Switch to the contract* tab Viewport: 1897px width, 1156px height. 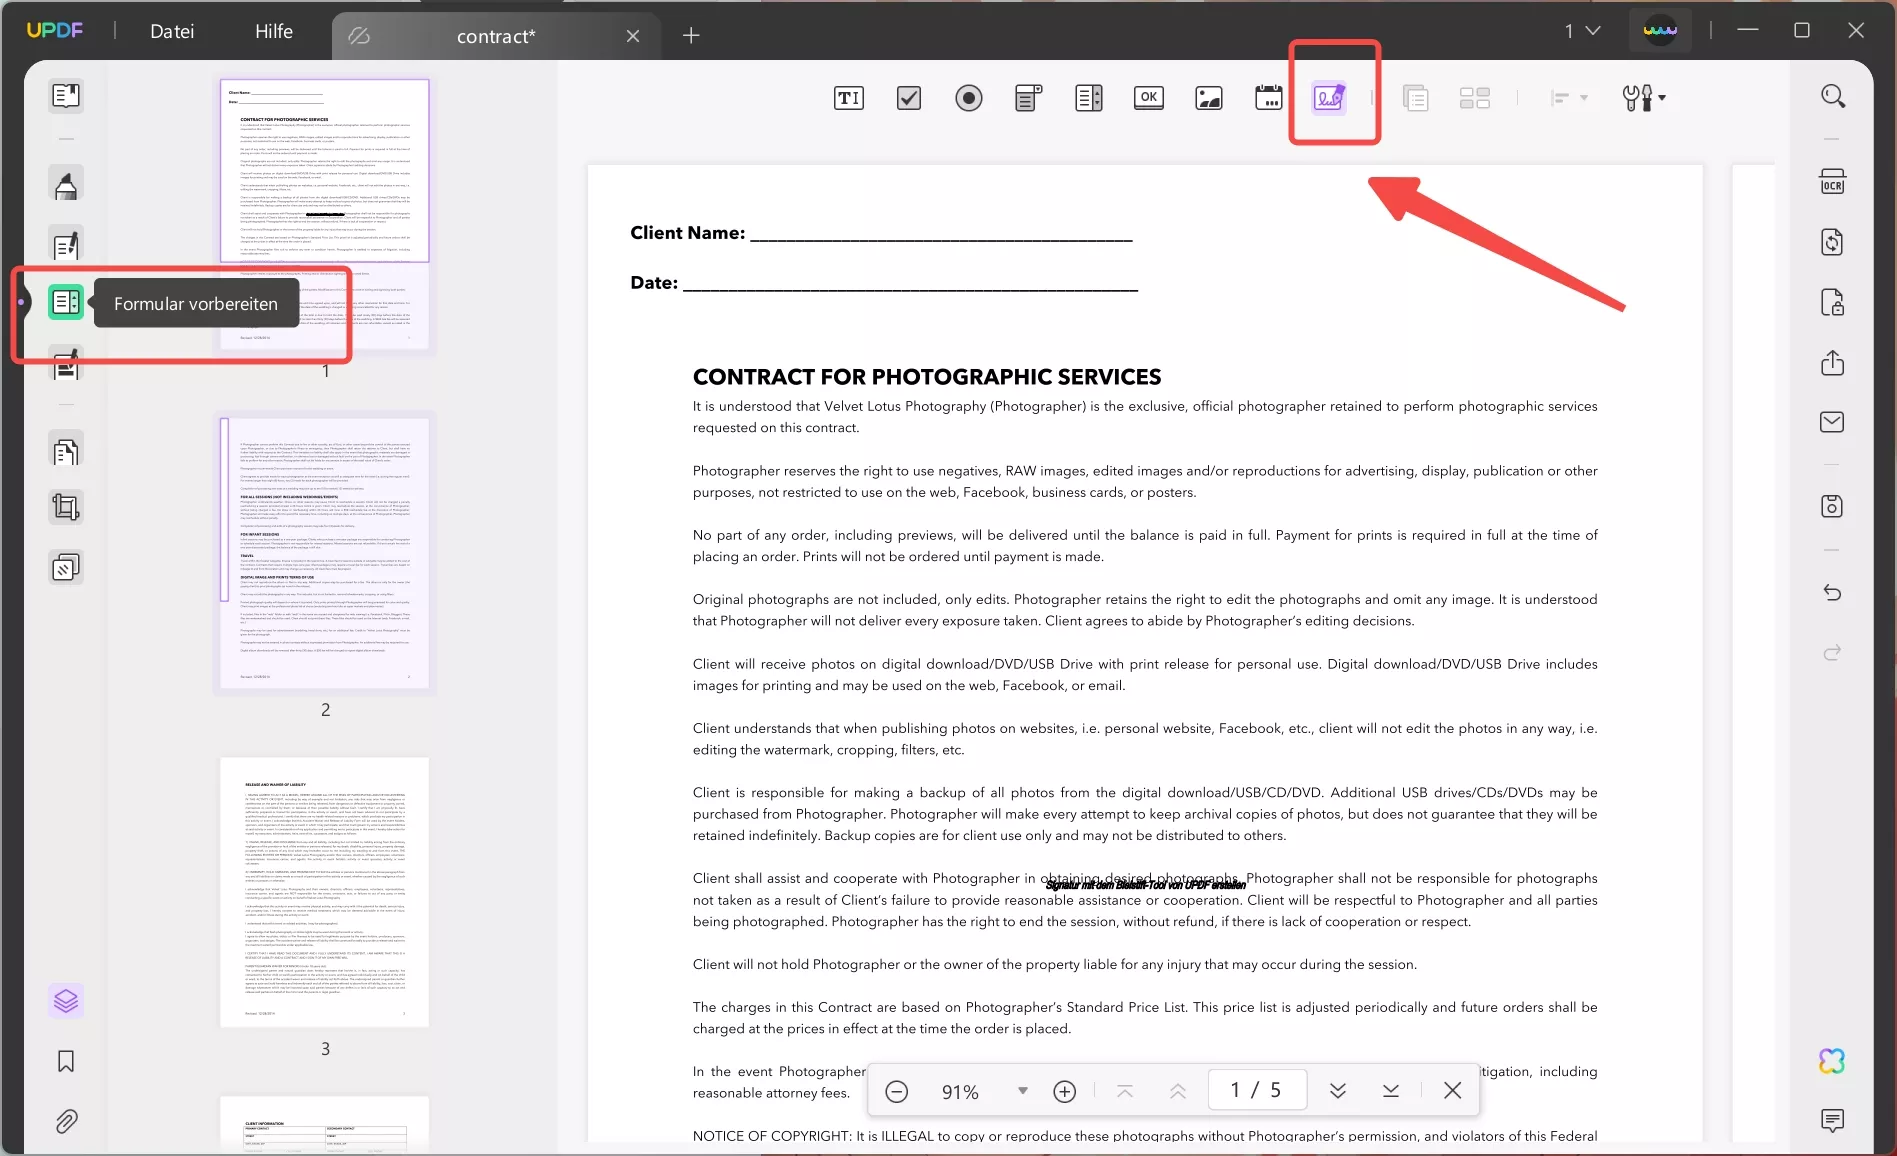496,36
